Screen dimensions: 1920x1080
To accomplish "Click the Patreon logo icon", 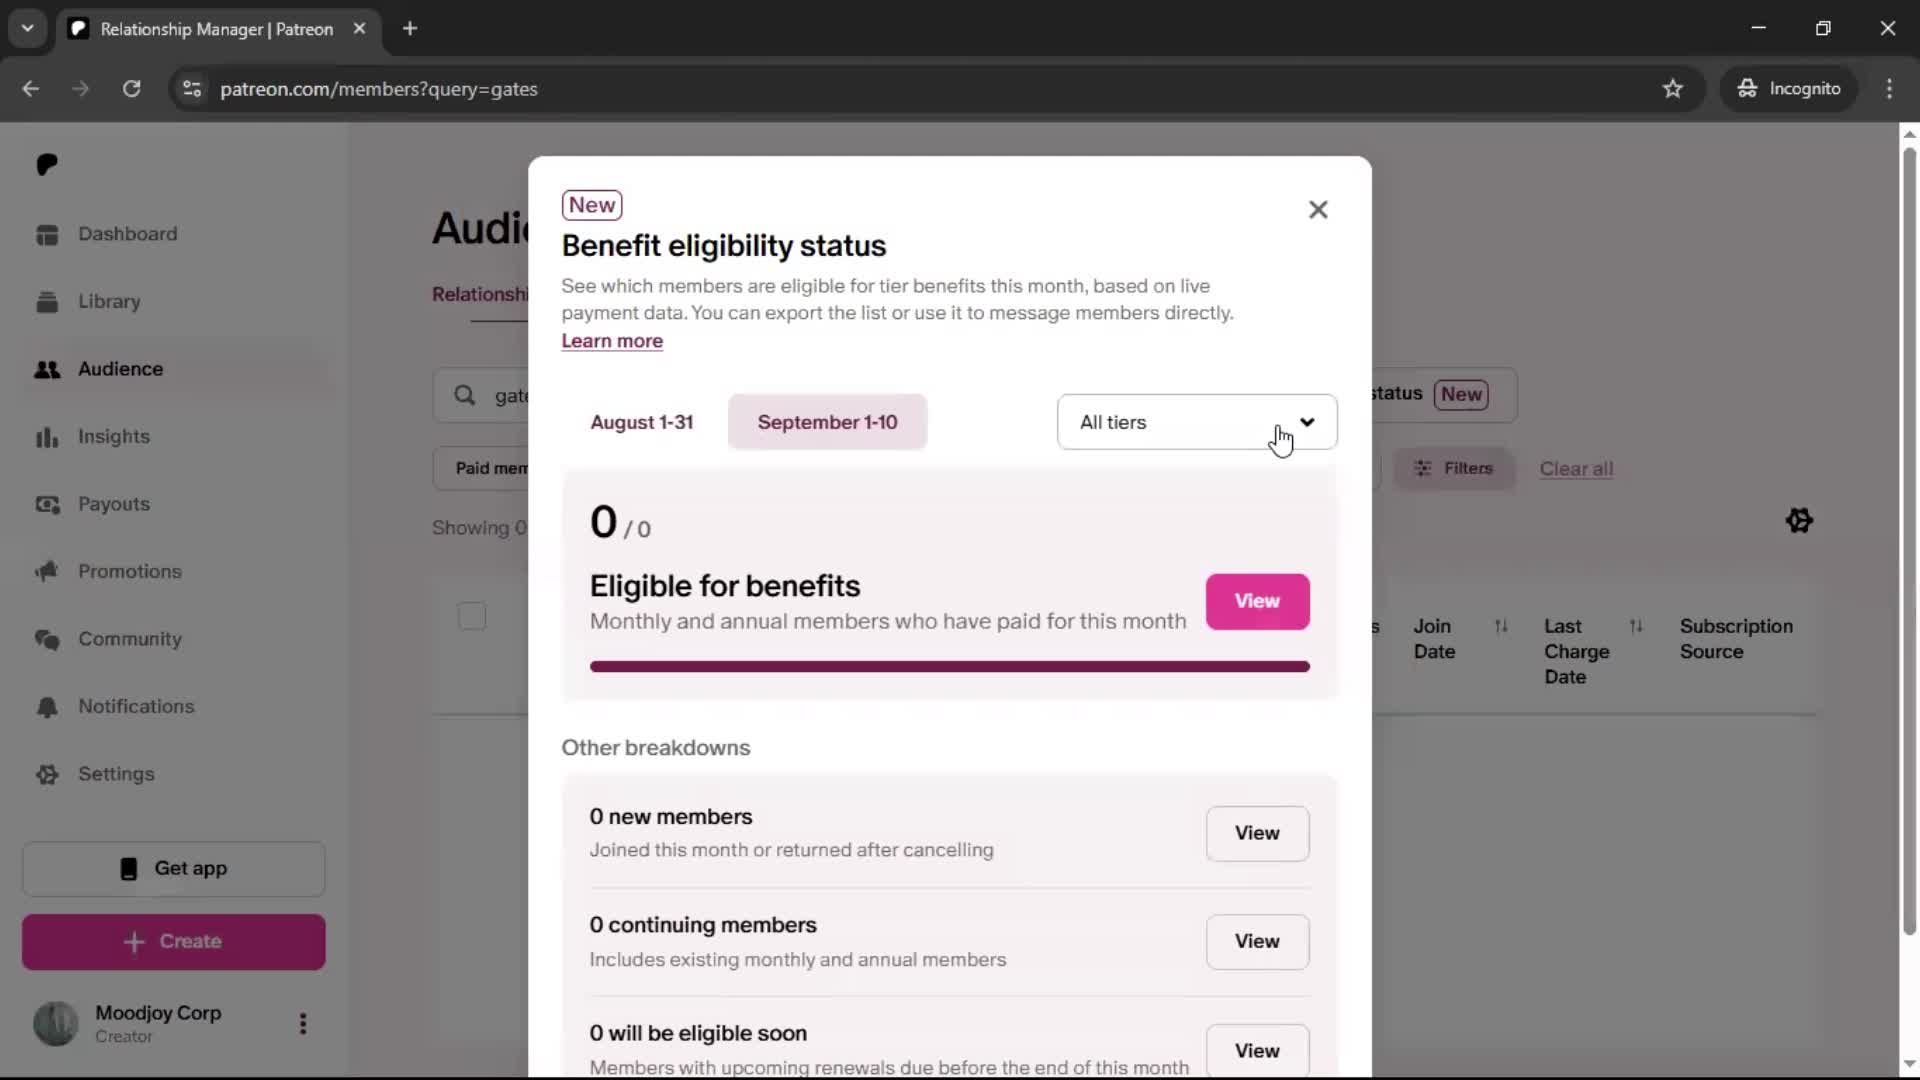I will [x=47, y=165].
